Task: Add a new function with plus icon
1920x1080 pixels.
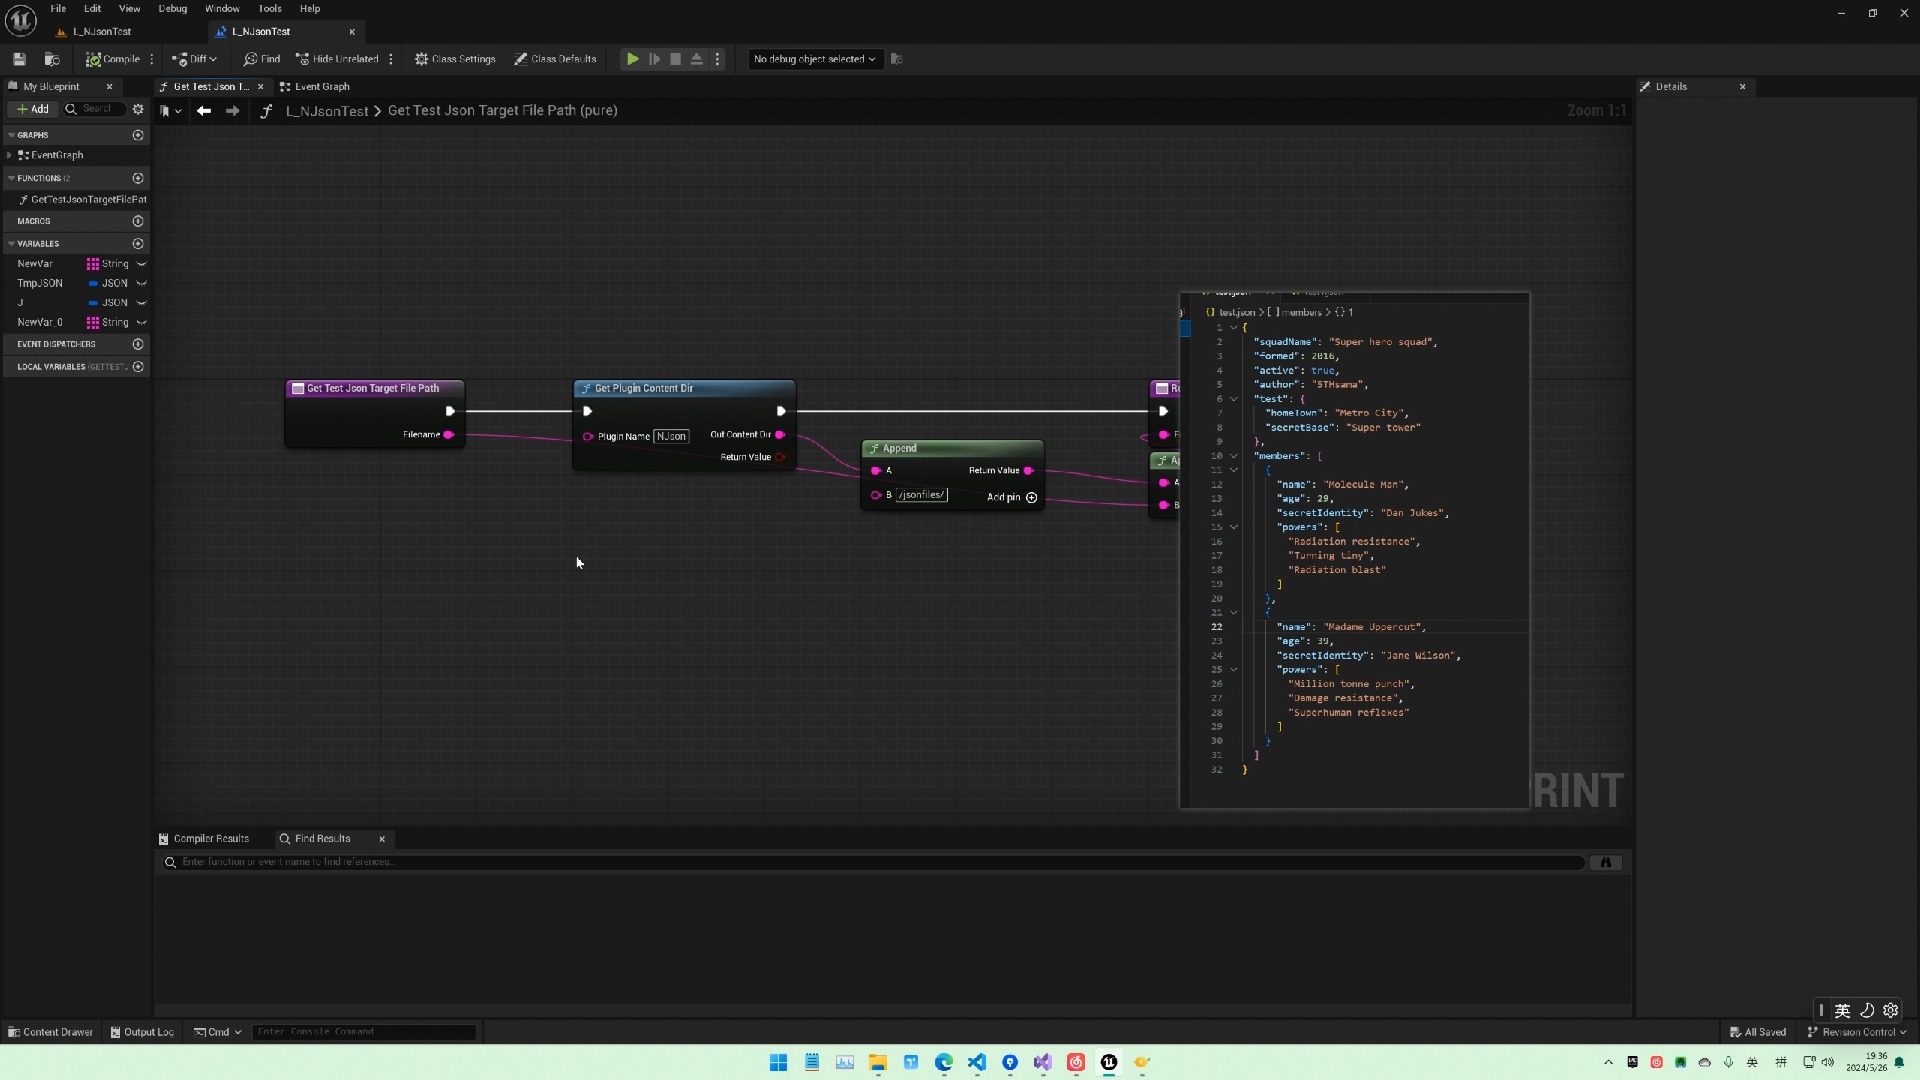Action: 138,178
